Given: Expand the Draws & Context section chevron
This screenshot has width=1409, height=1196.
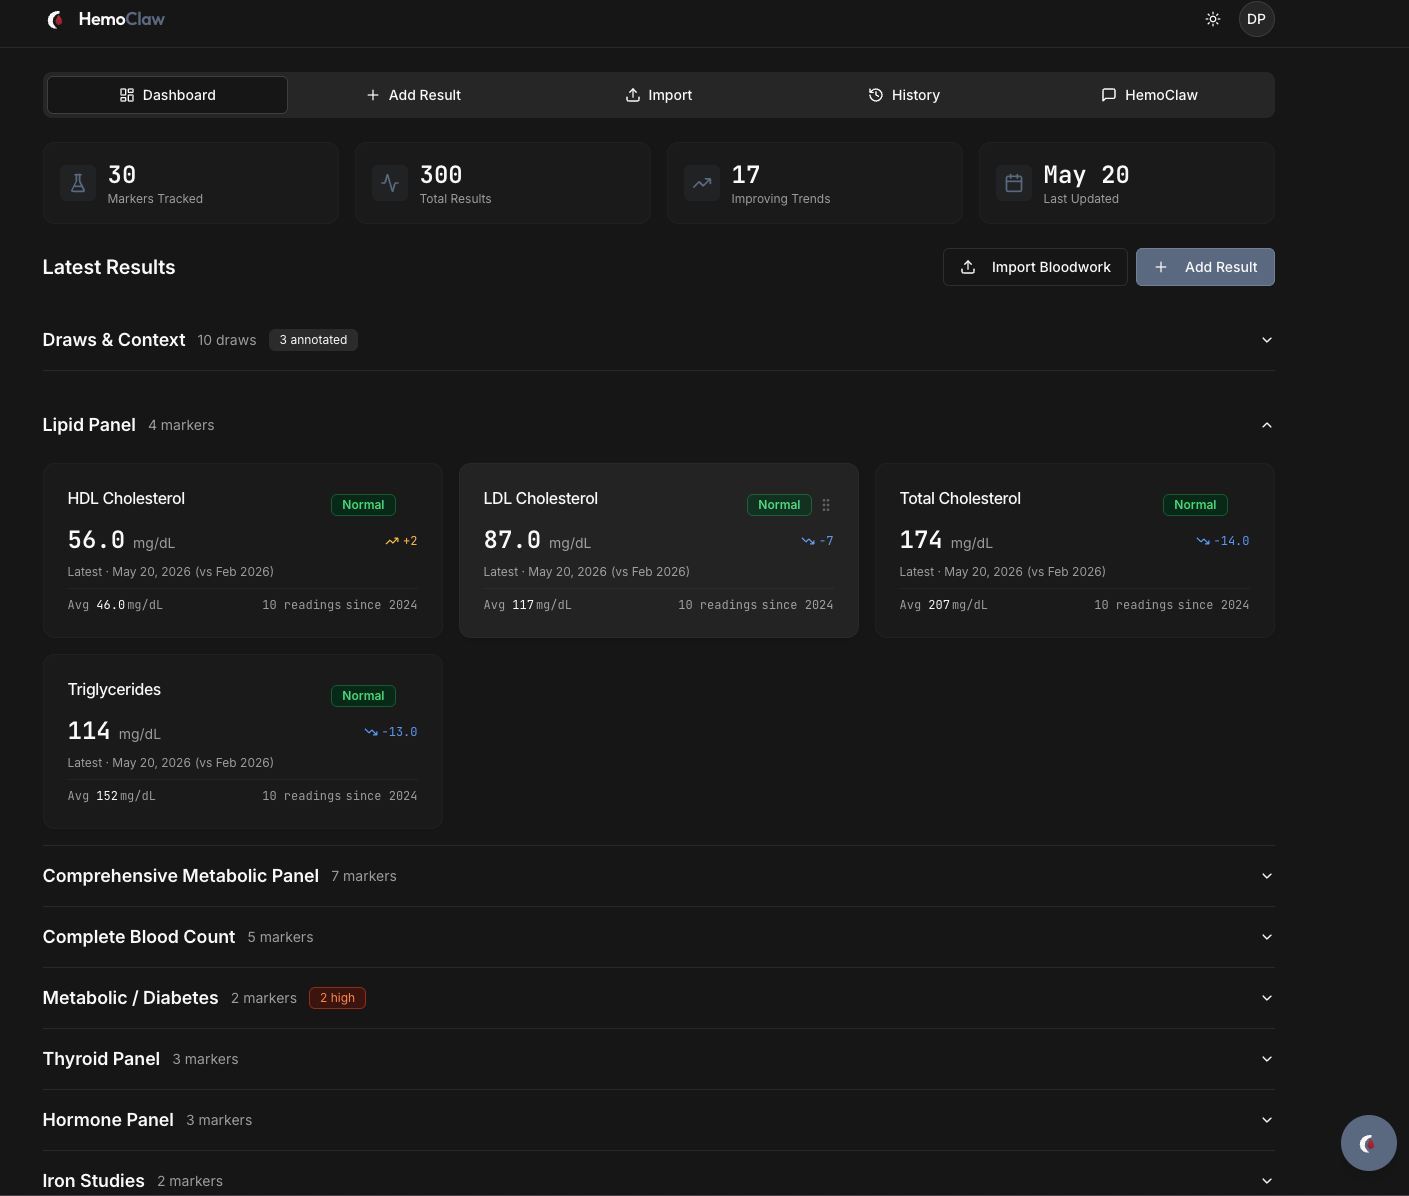Looking at the screenshot, I should [1267, 340].
